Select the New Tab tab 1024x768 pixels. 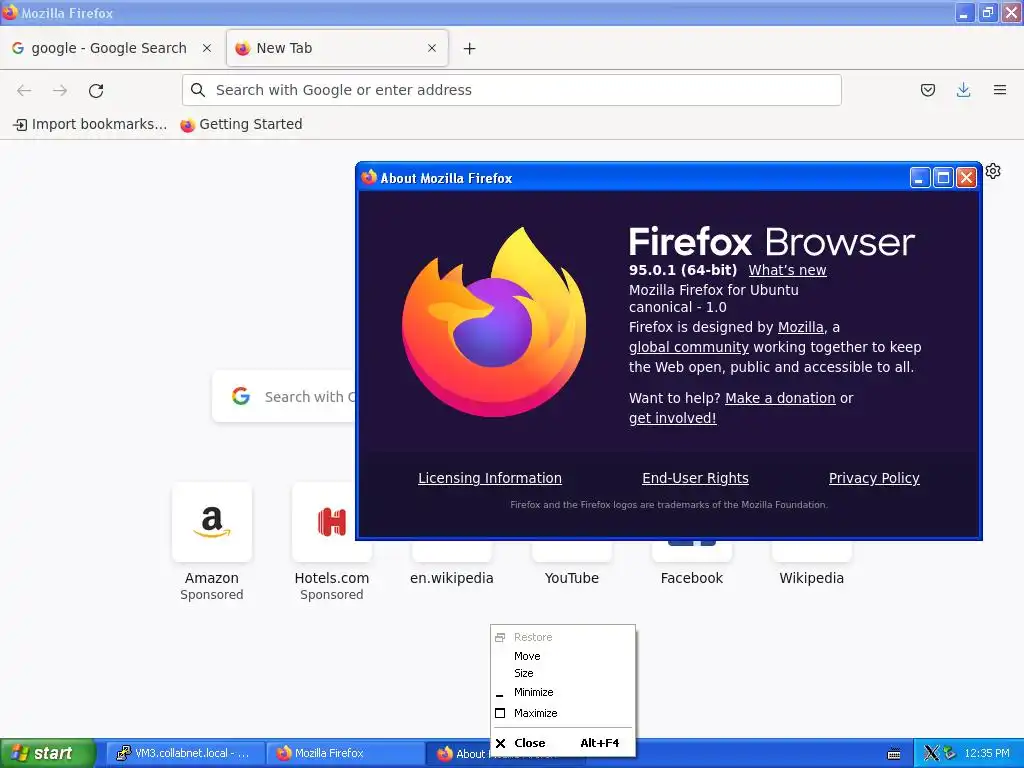337,48
